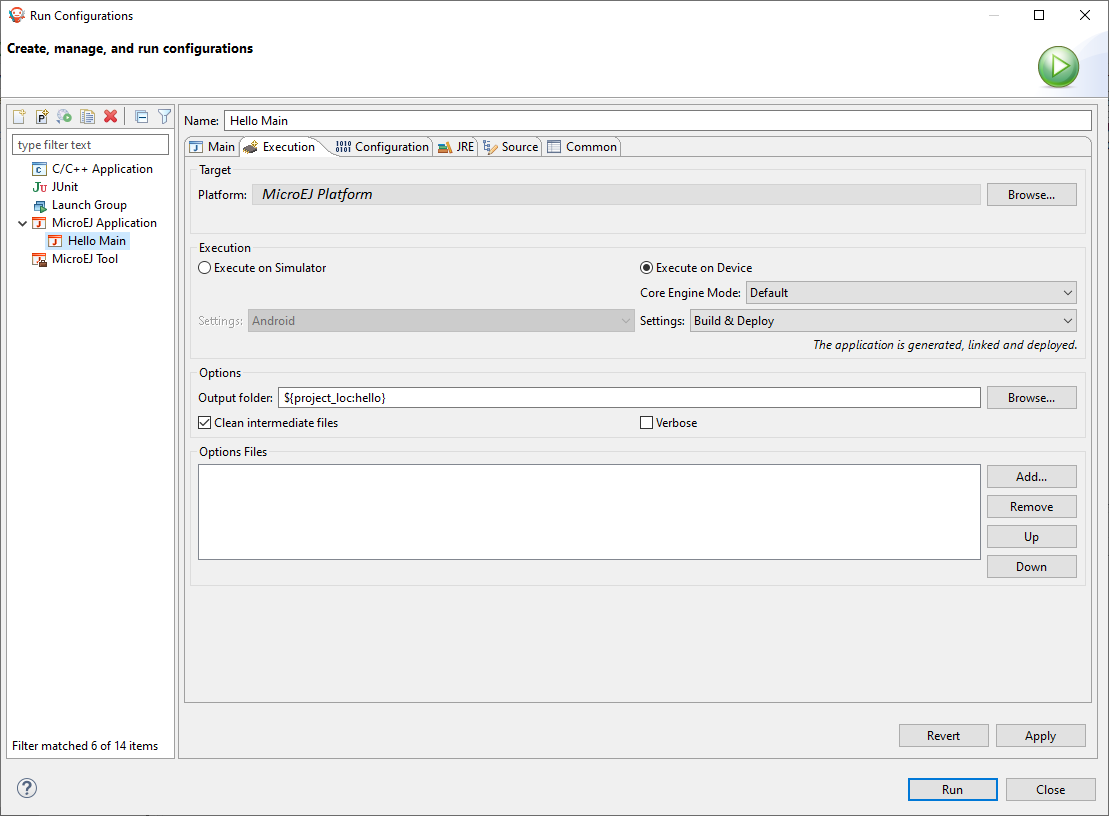The height and width of the screenshot is (816, 1109).
Task: Click Add to add an options file
Action: click(x=1031, y=477)
